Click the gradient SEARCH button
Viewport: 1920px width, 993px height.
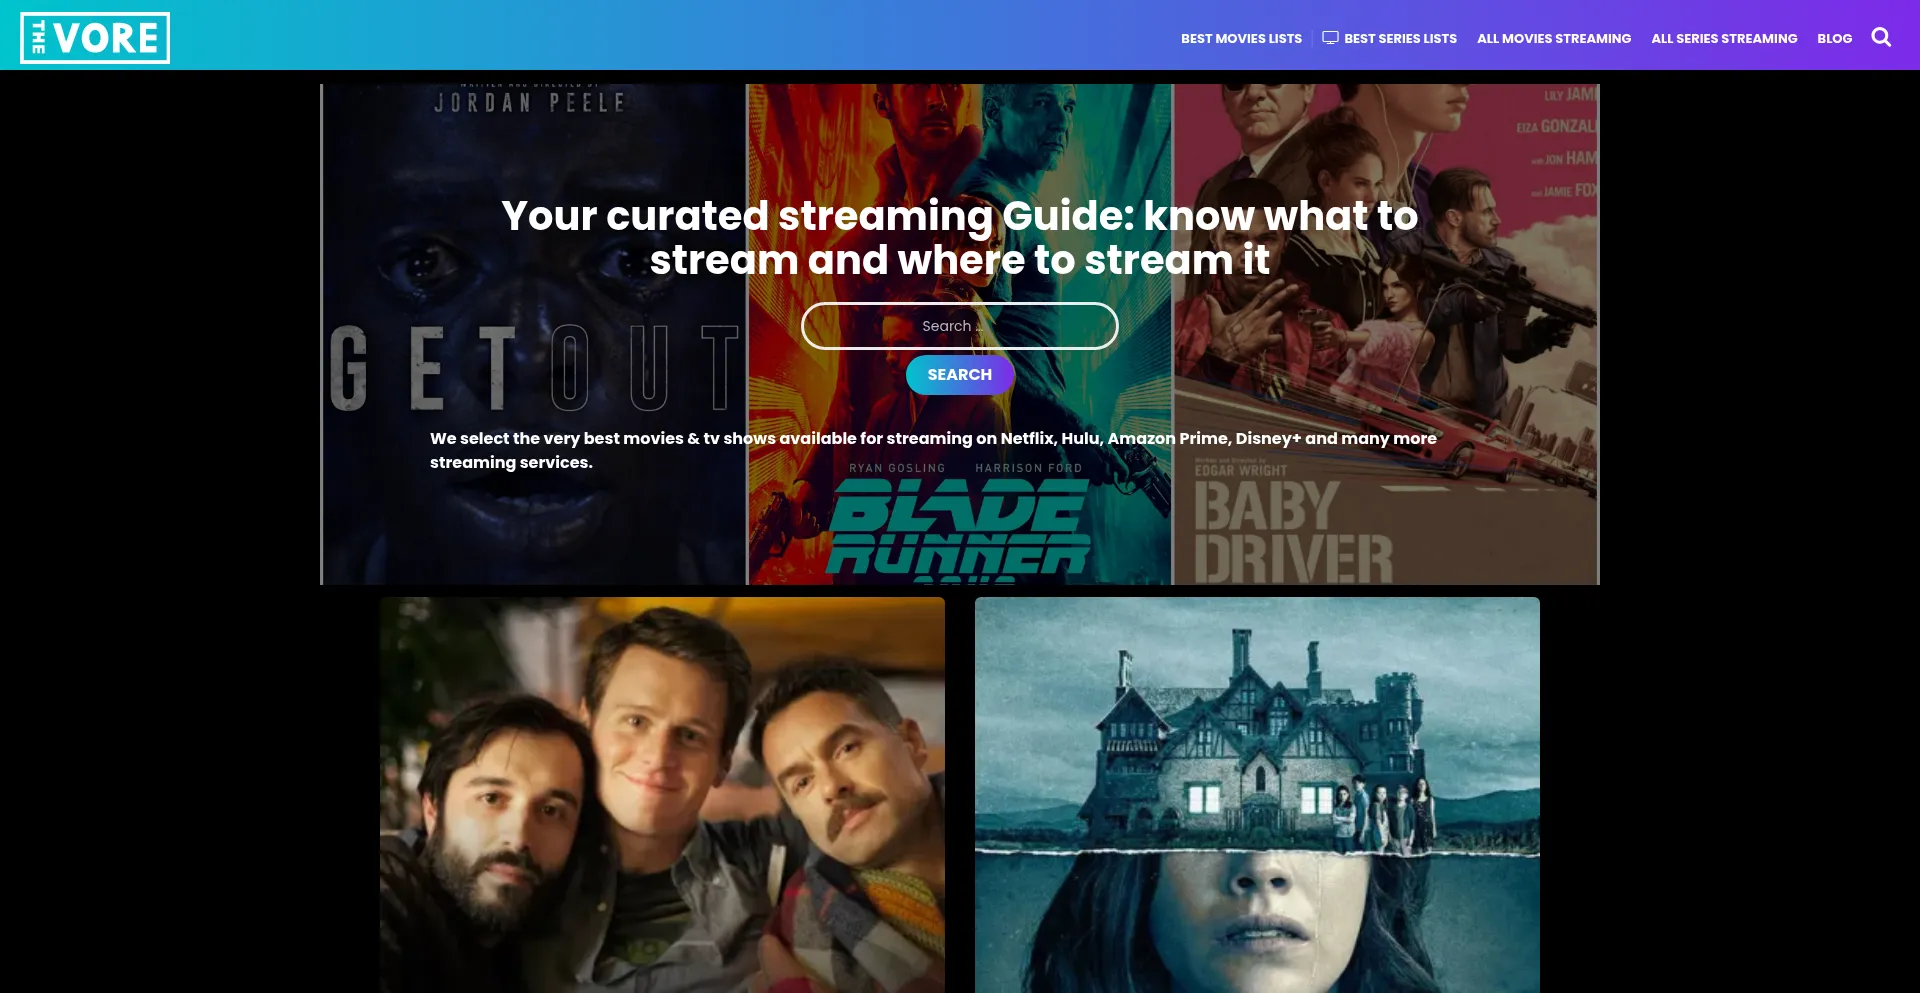[960, 375]
